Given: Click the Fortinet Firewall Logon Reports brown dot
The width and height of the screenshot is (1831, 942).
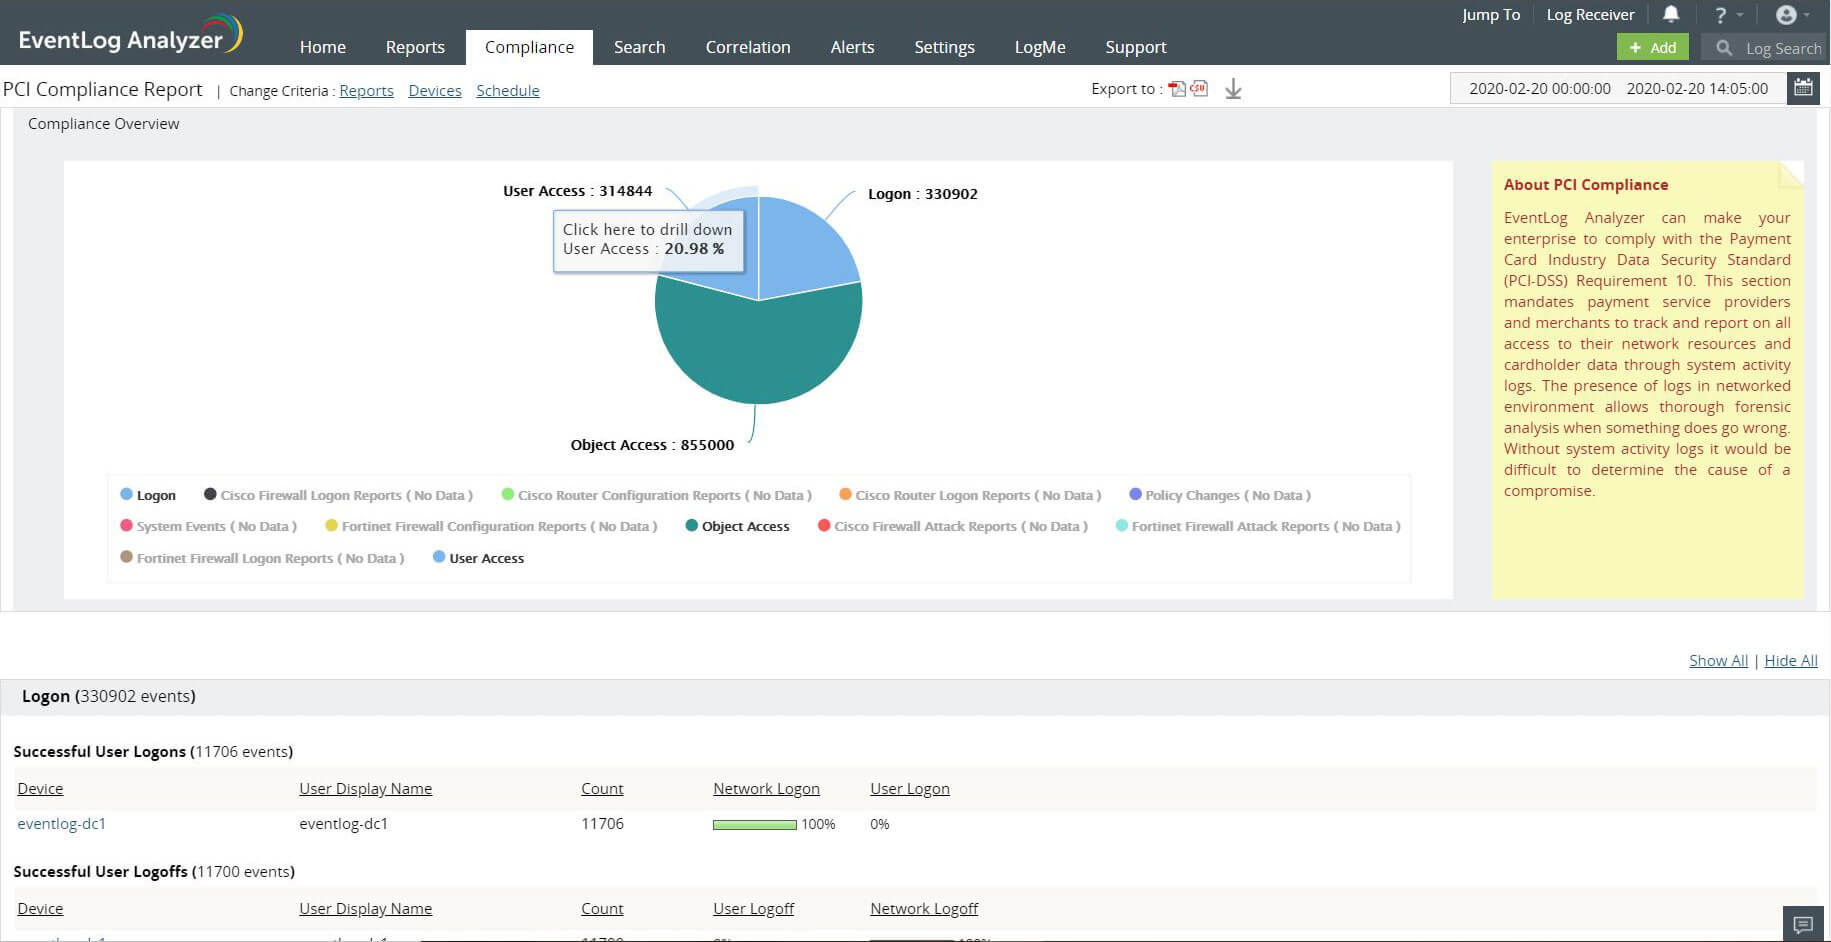Looking at the screenshot, I should click(126, 557).
